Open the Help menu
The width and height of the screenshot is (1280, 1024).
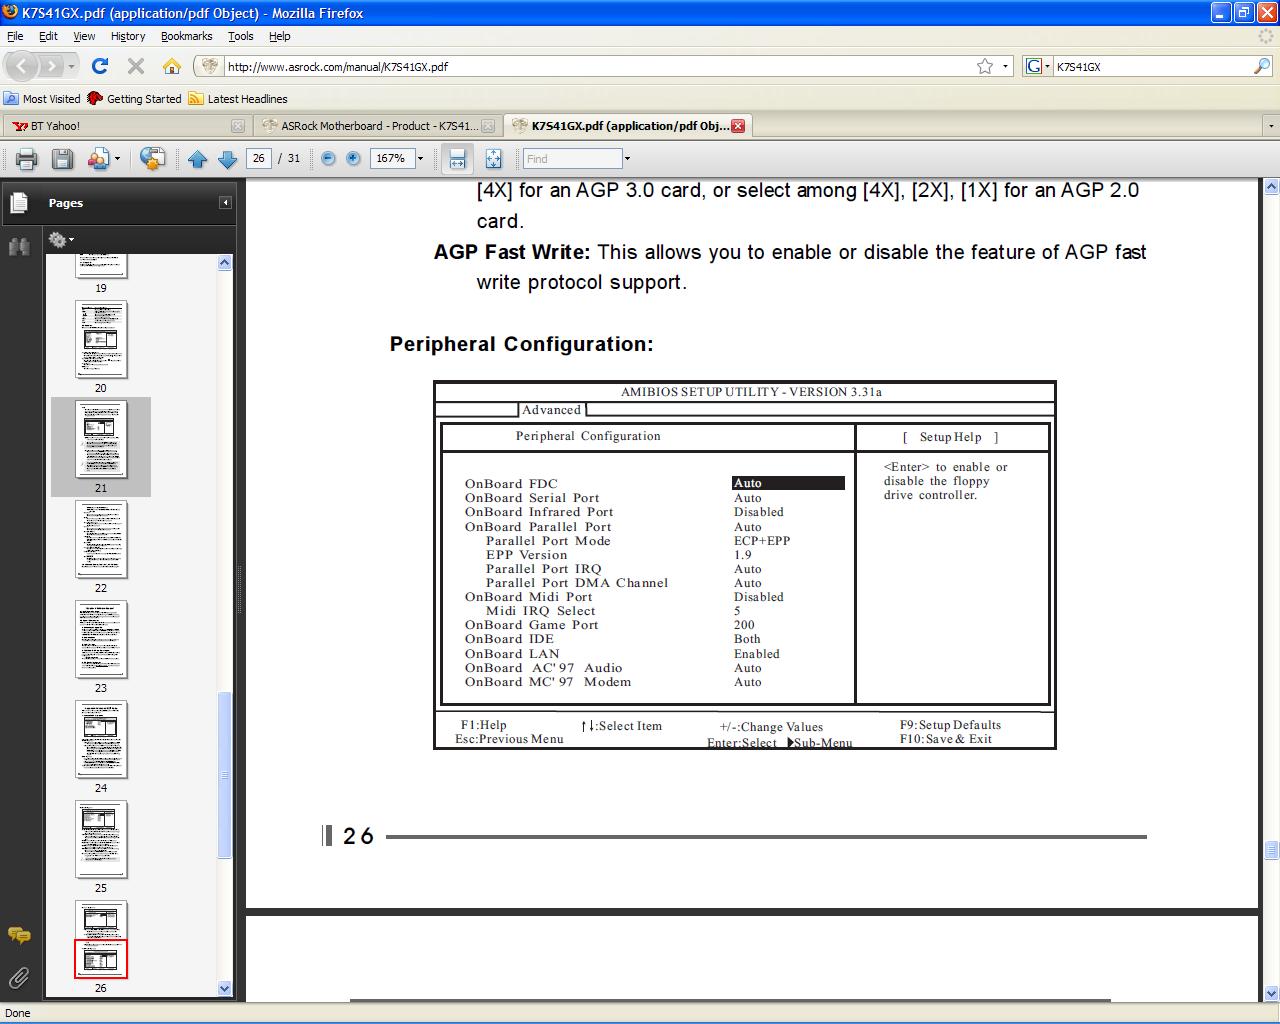coord(280,36)
